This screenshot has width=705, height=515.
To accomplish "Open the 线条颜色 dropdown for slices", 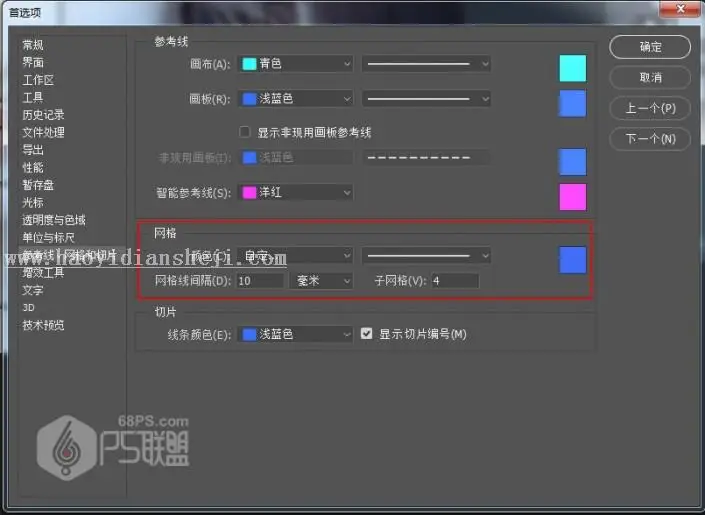I will pyautogui.click(x=295, y=334).
